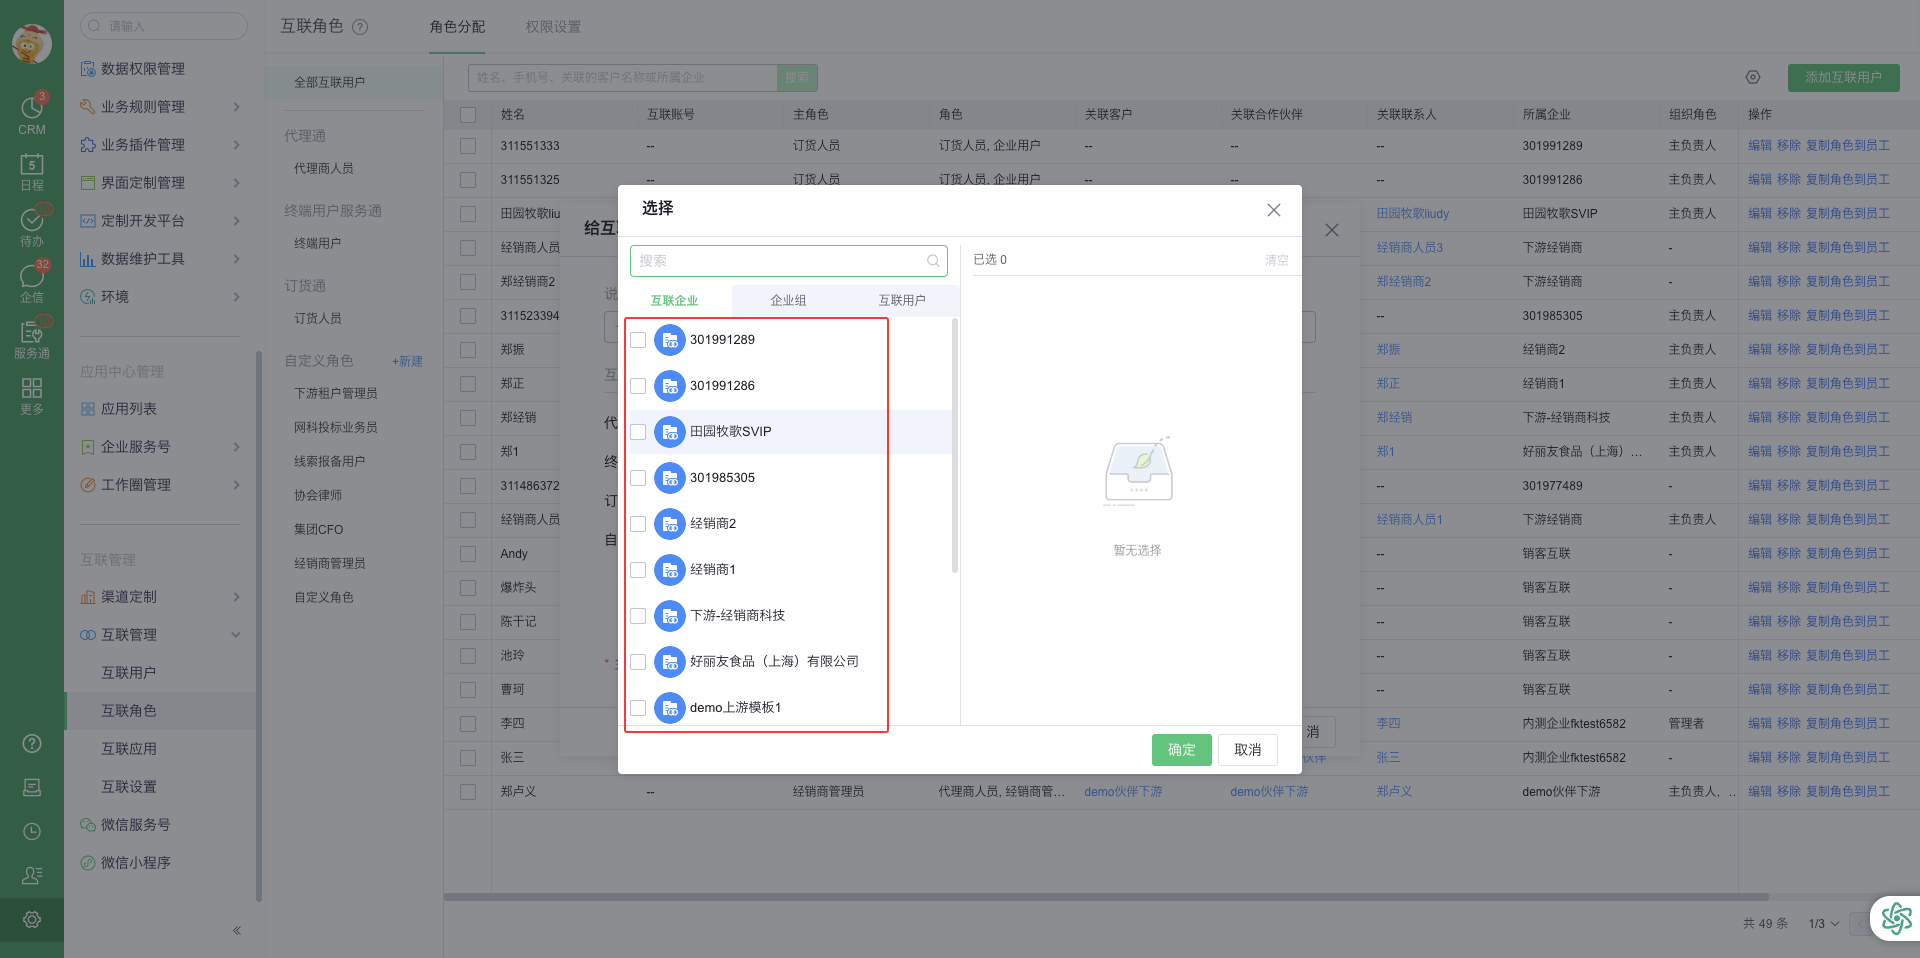Check the box for 301991286 in dialog
Screen dimensions: 1920x958
tap(638, 386)
